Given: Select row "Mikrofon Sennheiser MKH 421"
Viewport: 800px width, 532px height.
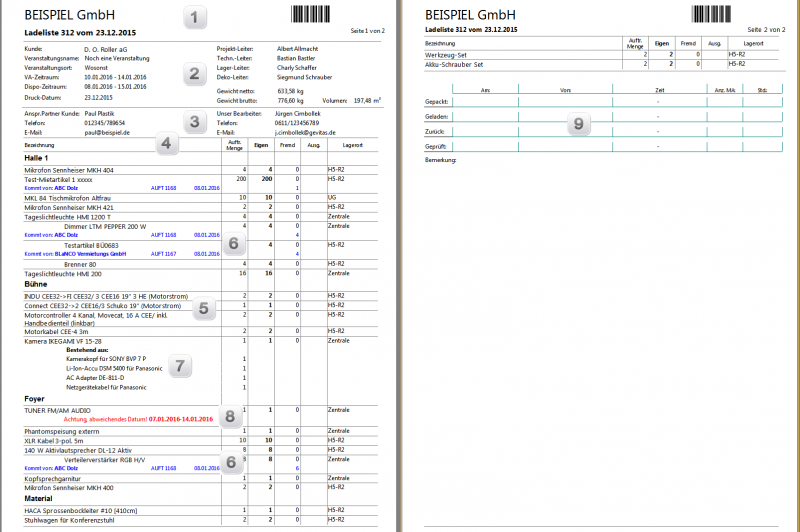Looking at the screenshot, I should 201,208.
